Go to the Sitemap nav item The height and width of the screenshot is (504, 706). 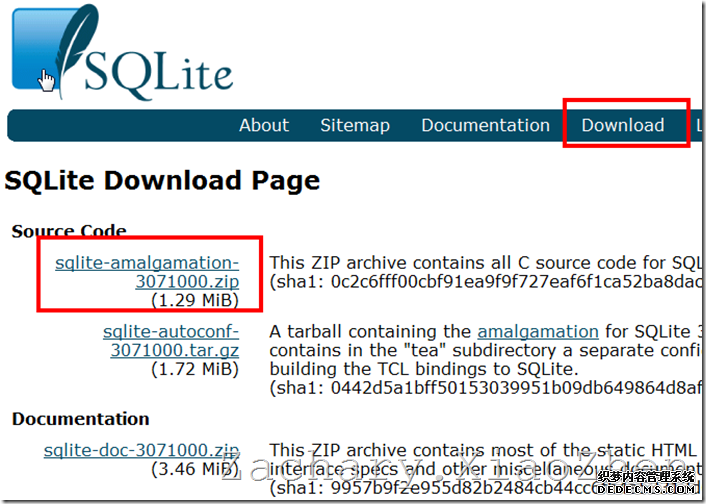[355, 125]
